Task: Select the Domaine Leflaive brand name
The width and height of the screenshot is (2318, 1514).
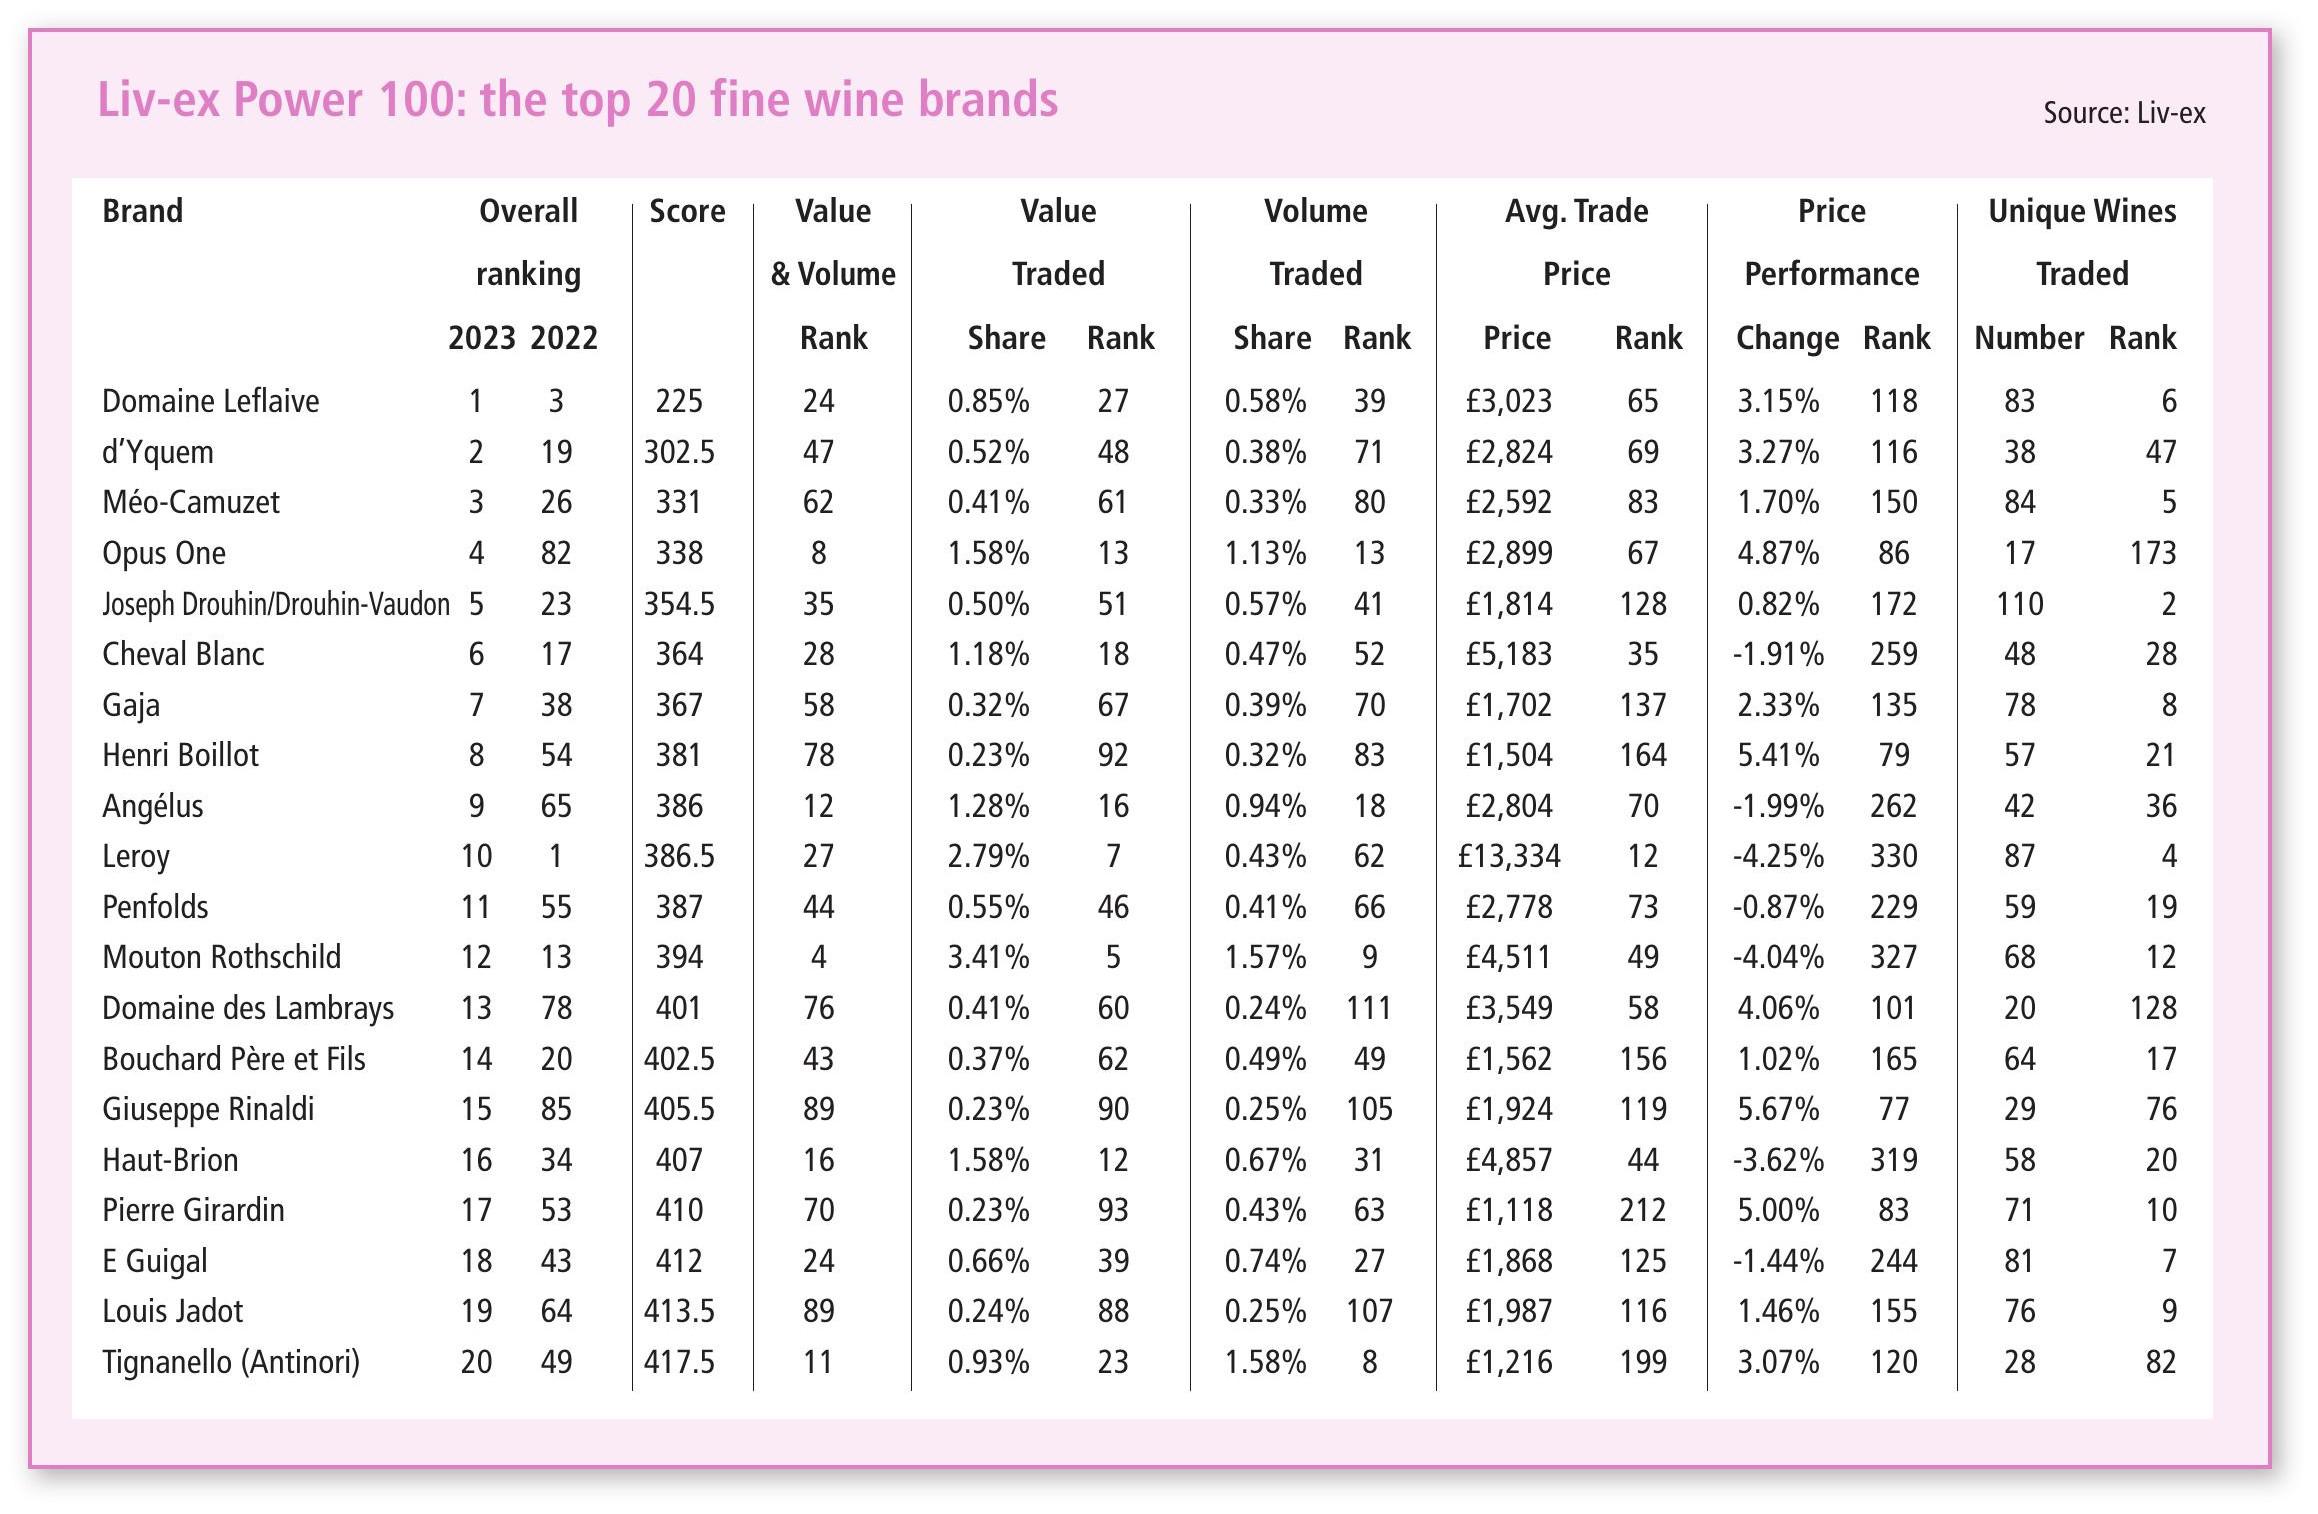Action: pyautogui.click(x=210, y=401)
